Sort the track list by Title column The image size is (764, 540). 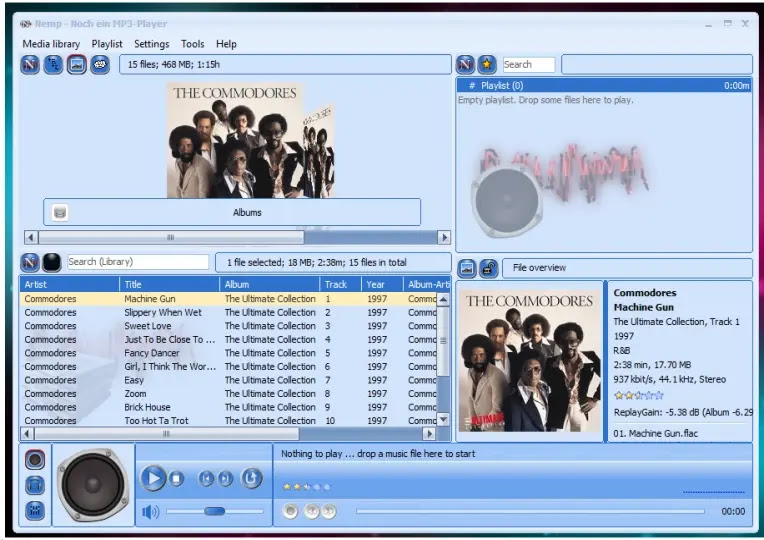(170, 284)
